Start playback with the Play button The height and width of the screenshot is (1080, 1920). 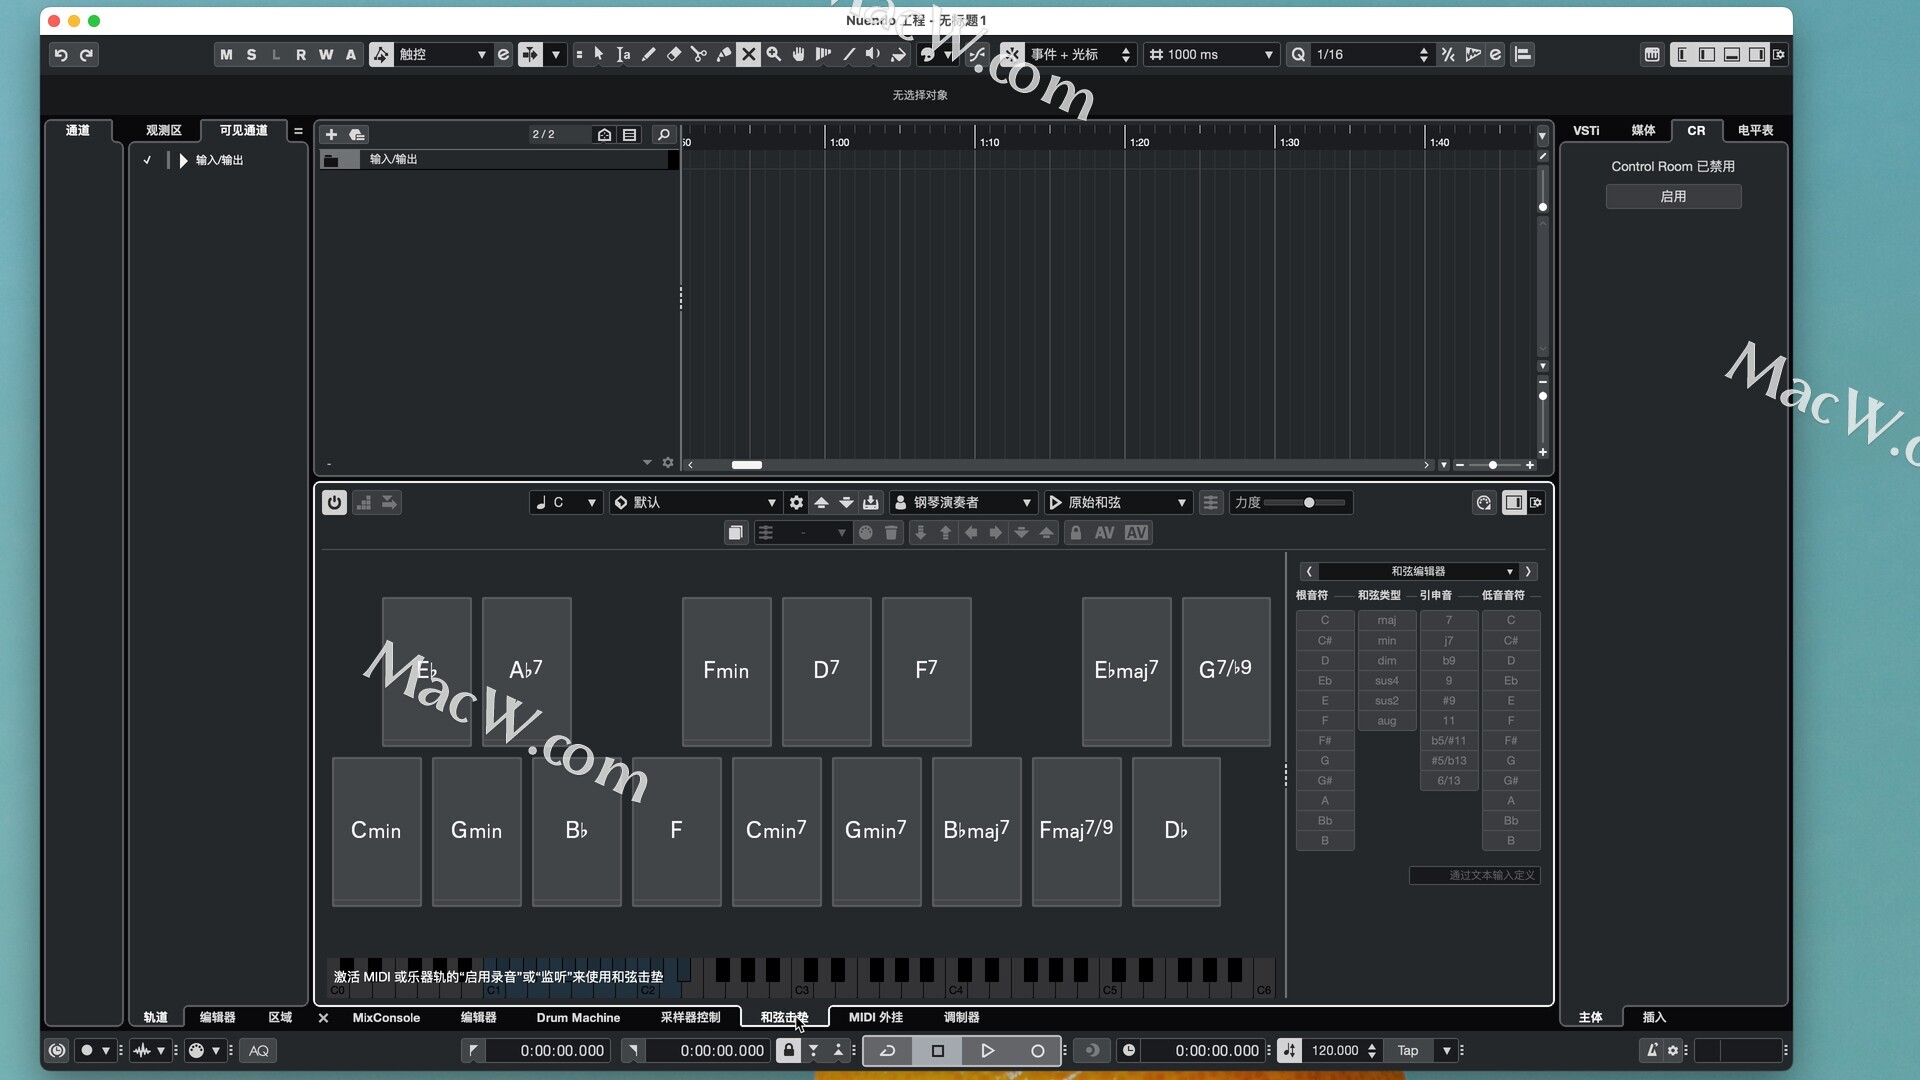[x=987, y=1050]
